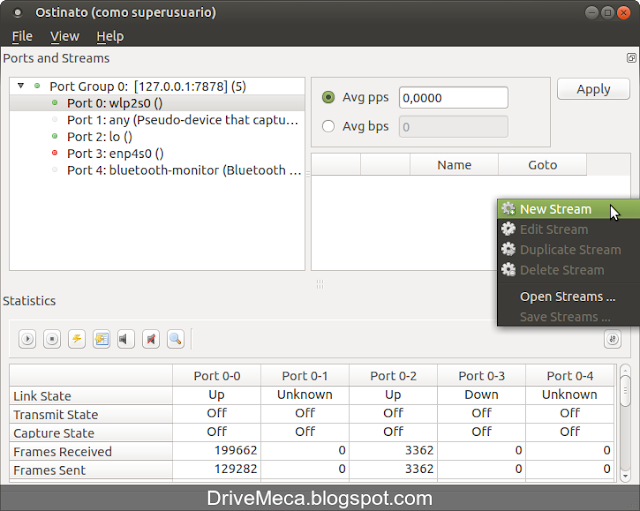Open the Help menu
The height and width of the screenshot is (511, 640).
(x=110, y=36)
